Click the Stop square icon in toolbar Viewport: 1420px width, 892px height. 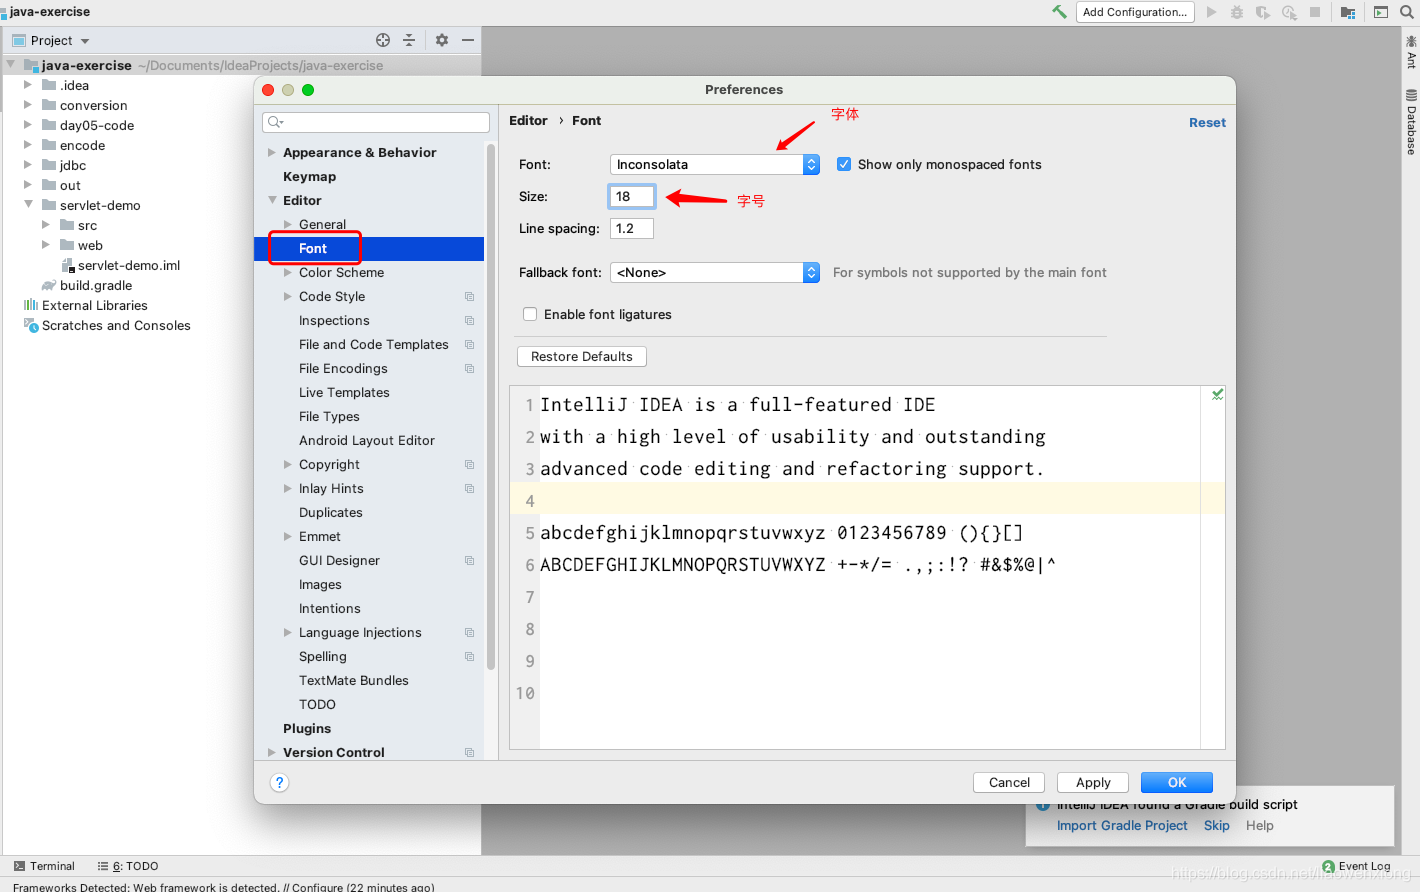click(1315, 12)
